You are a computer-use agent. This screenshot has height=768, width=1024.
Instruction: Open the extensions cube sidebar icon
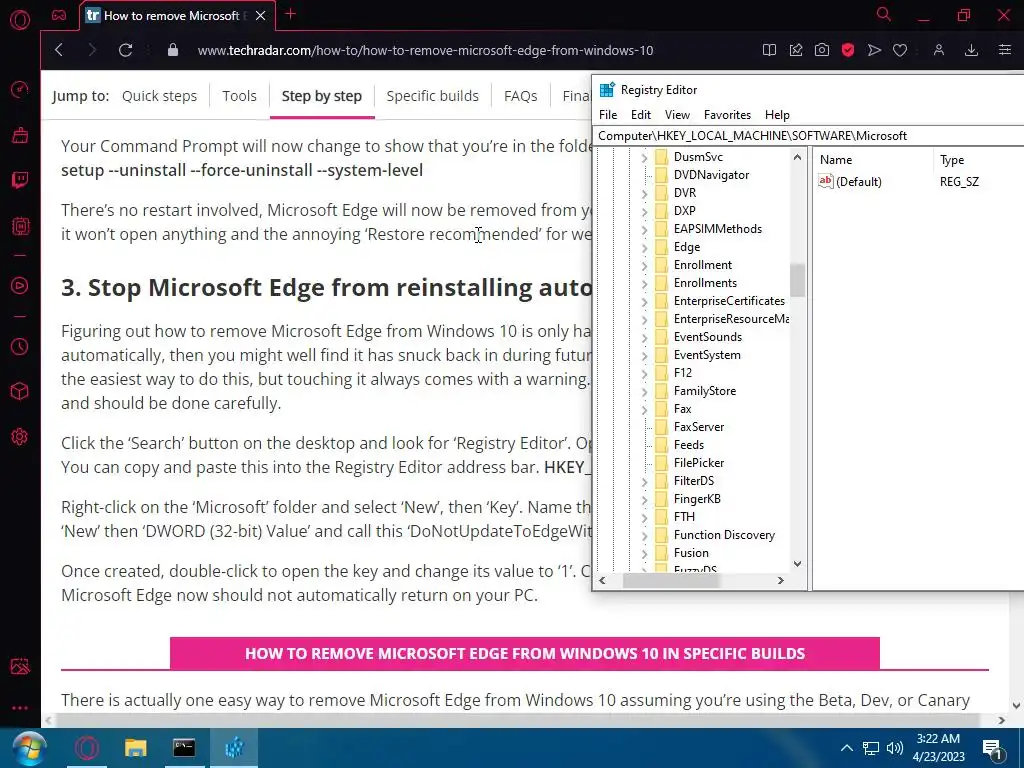click(x=20, y=391)
